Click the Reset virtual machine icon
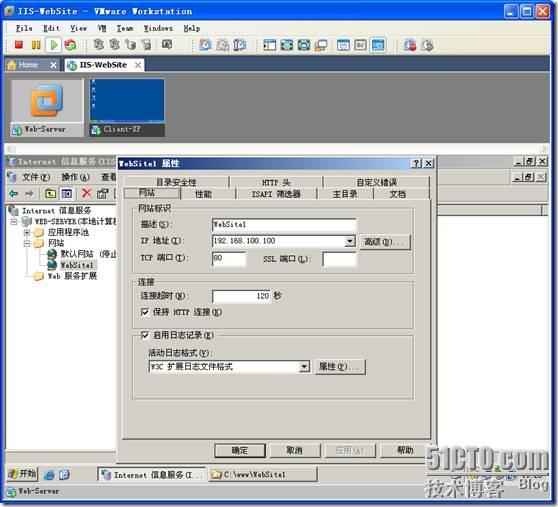Image resolution: width=558 pixels, height=507 pixels. click(70, 45)
